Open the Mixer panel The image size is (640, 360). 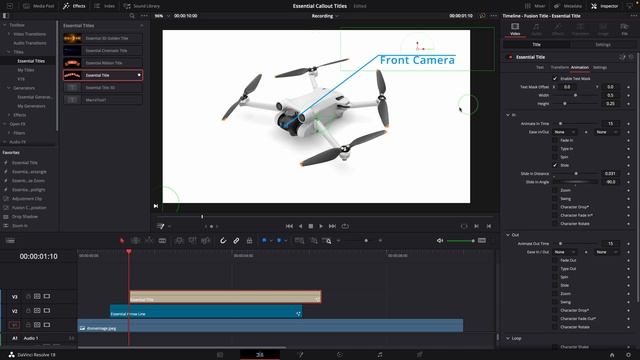(x=535, y=6)
